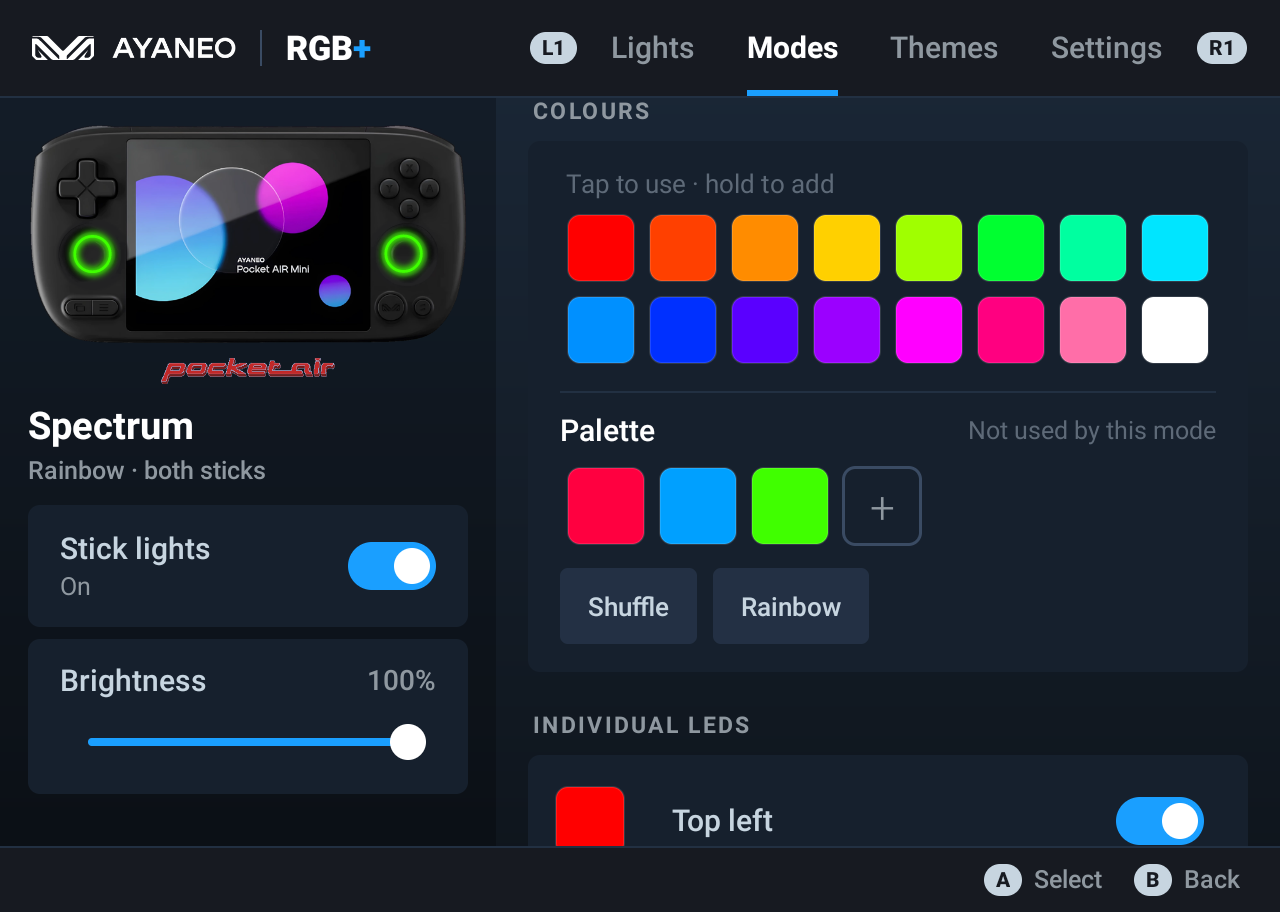
Task: Pick the deep blue colour swatch
Action: (x=683, y=330)
